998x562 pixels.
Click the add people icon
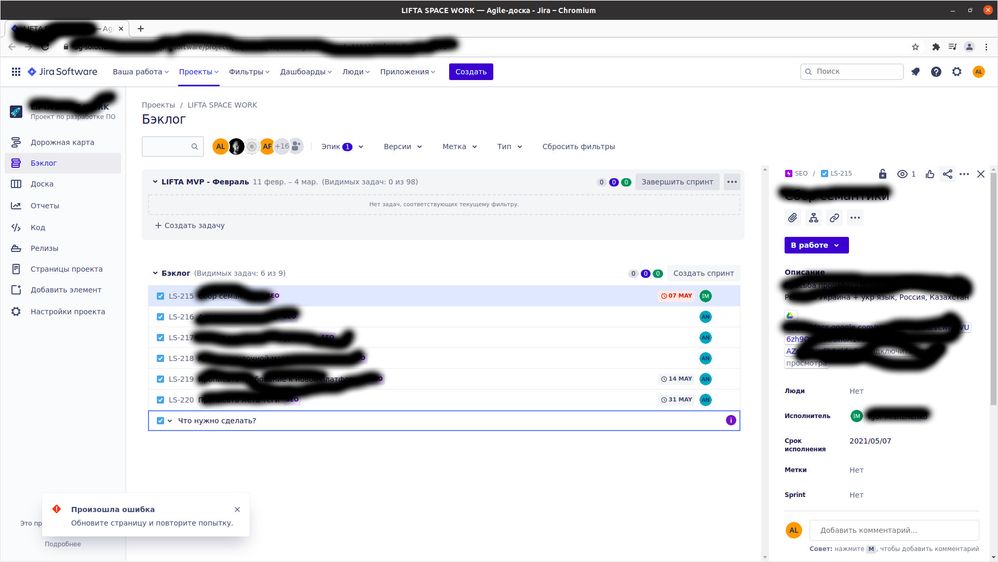pos(297,146)
